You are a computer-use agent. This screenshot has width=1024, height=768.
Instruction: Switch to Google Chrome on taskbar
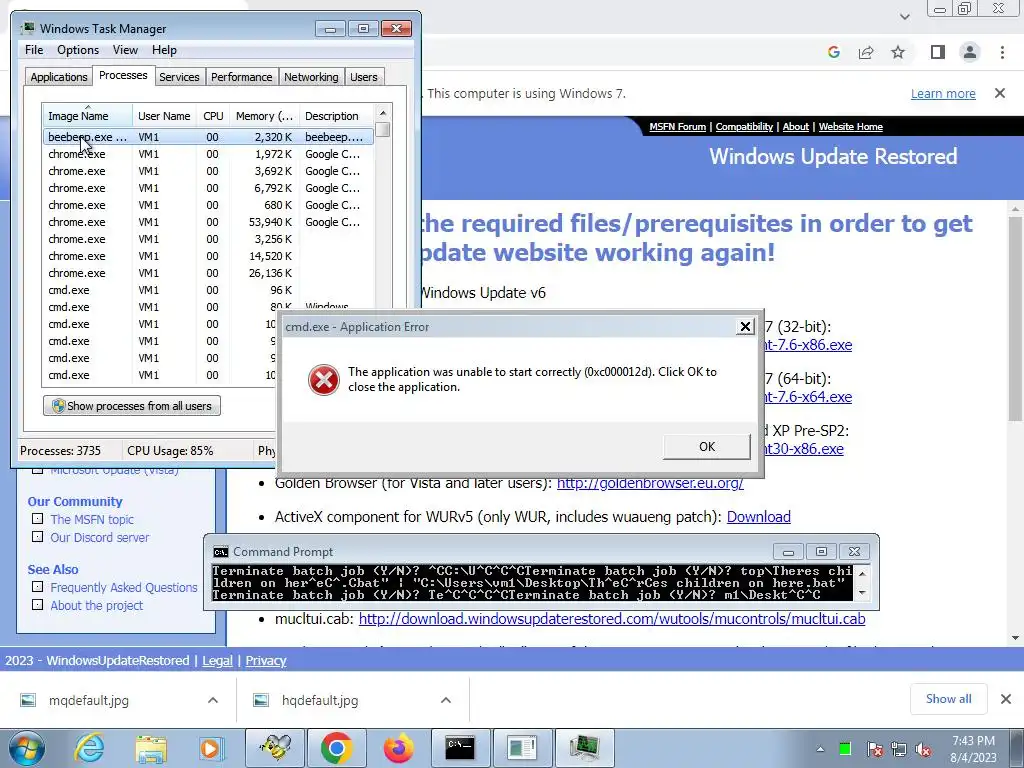(336, 747)
